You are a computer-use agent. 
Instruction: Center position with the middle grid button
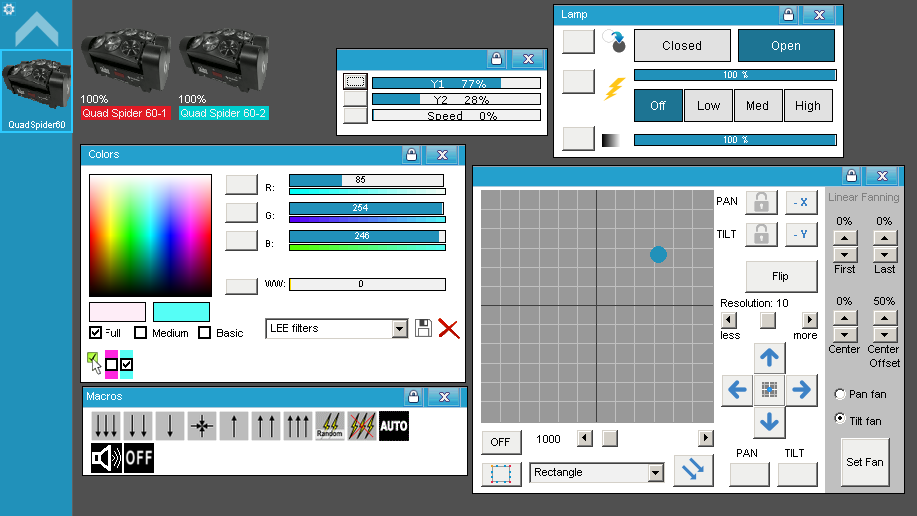pyautogui.click(x=769, y=390)
